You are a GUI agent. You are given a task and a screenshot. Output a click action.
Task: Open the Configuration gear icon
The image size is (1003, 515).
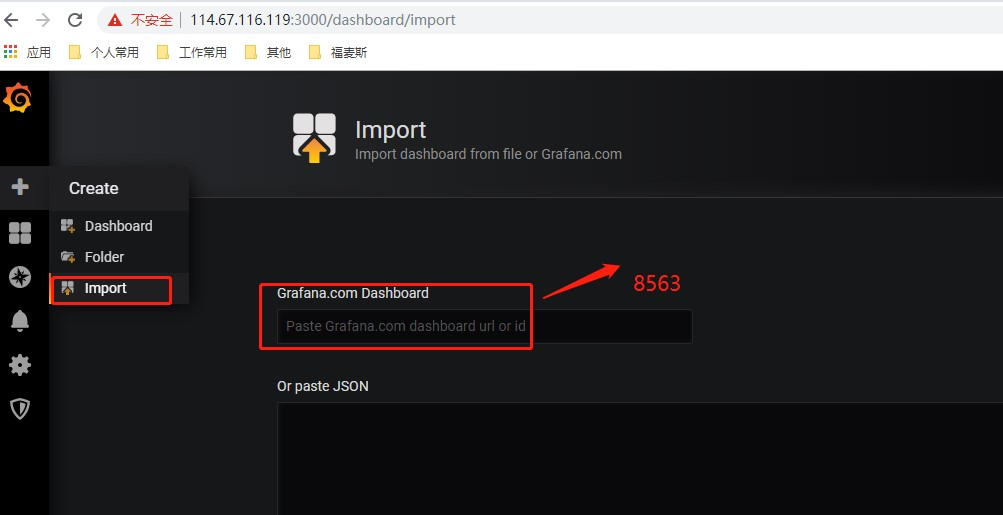(x=20, y=365)
